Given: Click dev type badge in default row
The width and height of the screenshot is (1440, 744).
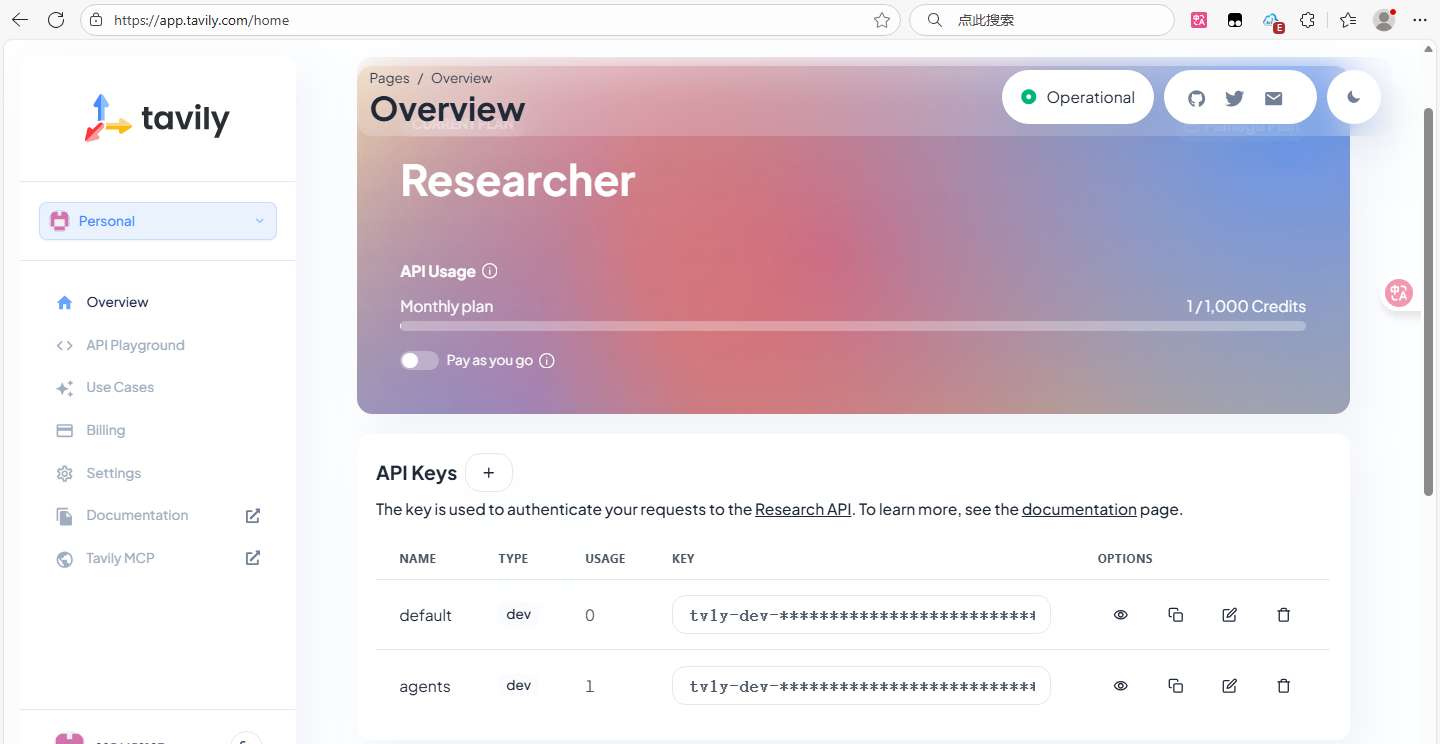Looking at the screenshot, I should (x=519, y=615).
